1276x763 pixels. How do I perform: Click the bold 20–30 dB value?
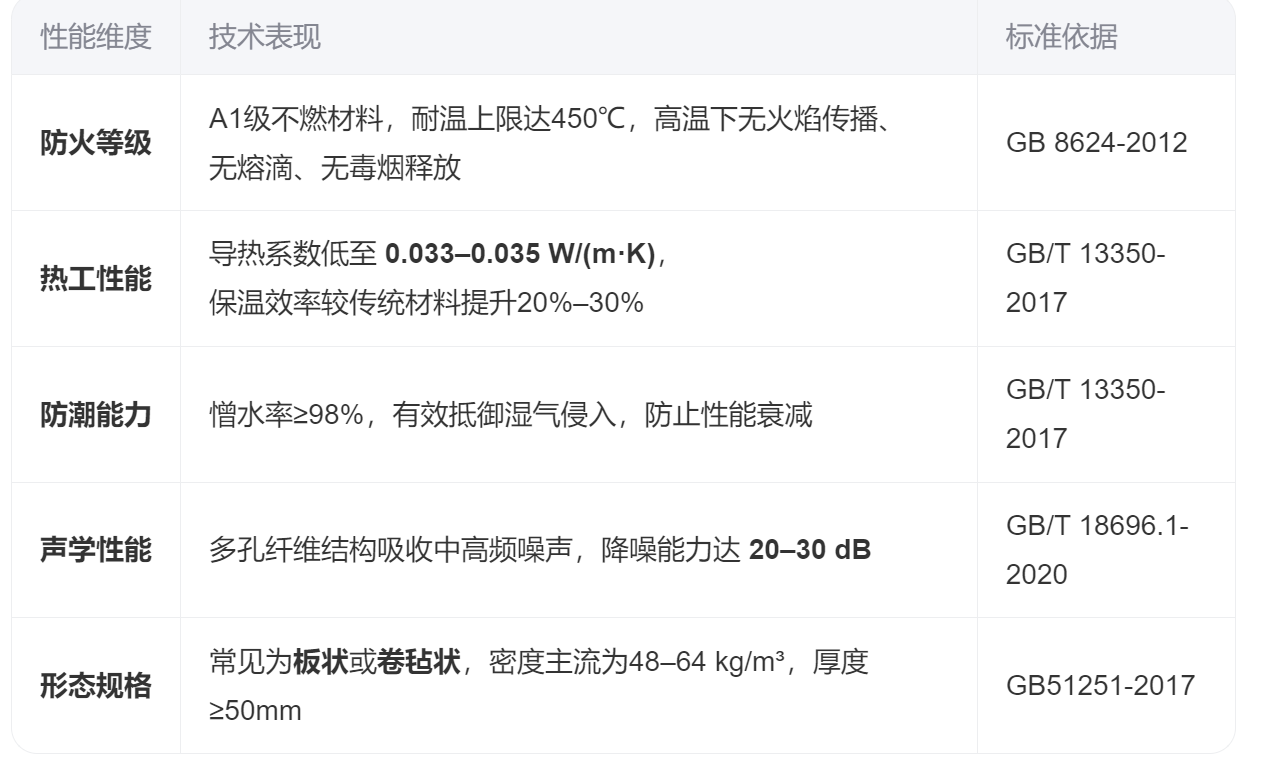810,550
